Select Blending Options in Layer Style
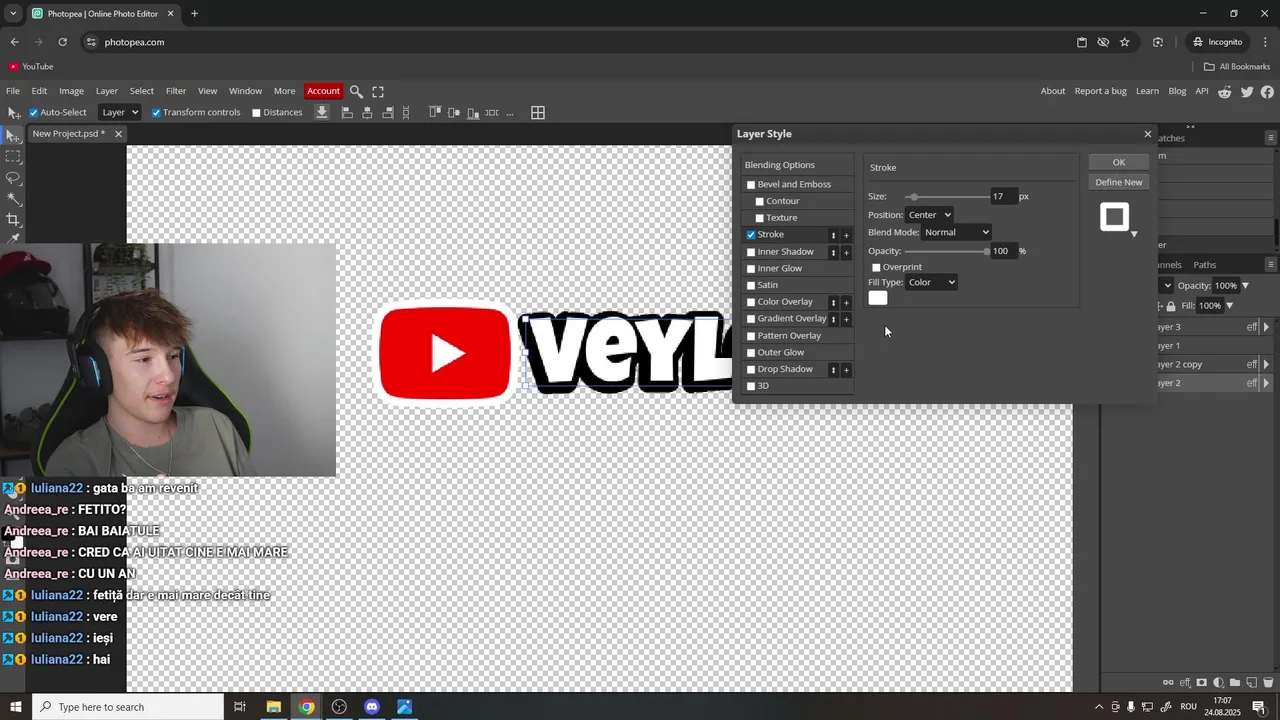Viewport: 1280px width, 720px height. point(780,165)
